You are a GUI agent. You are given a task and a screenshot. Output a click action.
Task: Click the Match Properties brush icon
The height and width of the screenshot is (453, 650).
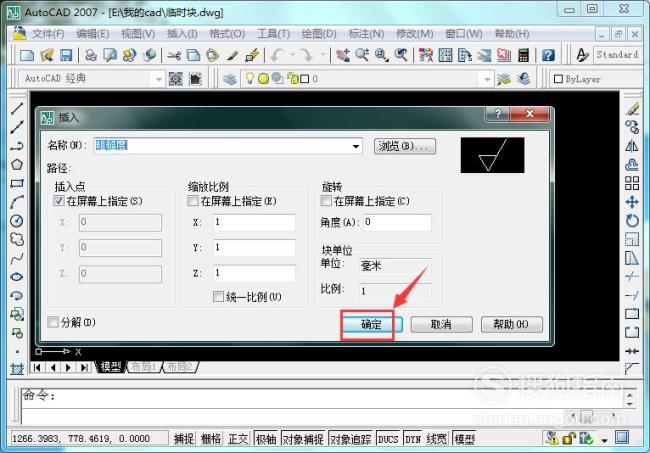tap(233, 55)
